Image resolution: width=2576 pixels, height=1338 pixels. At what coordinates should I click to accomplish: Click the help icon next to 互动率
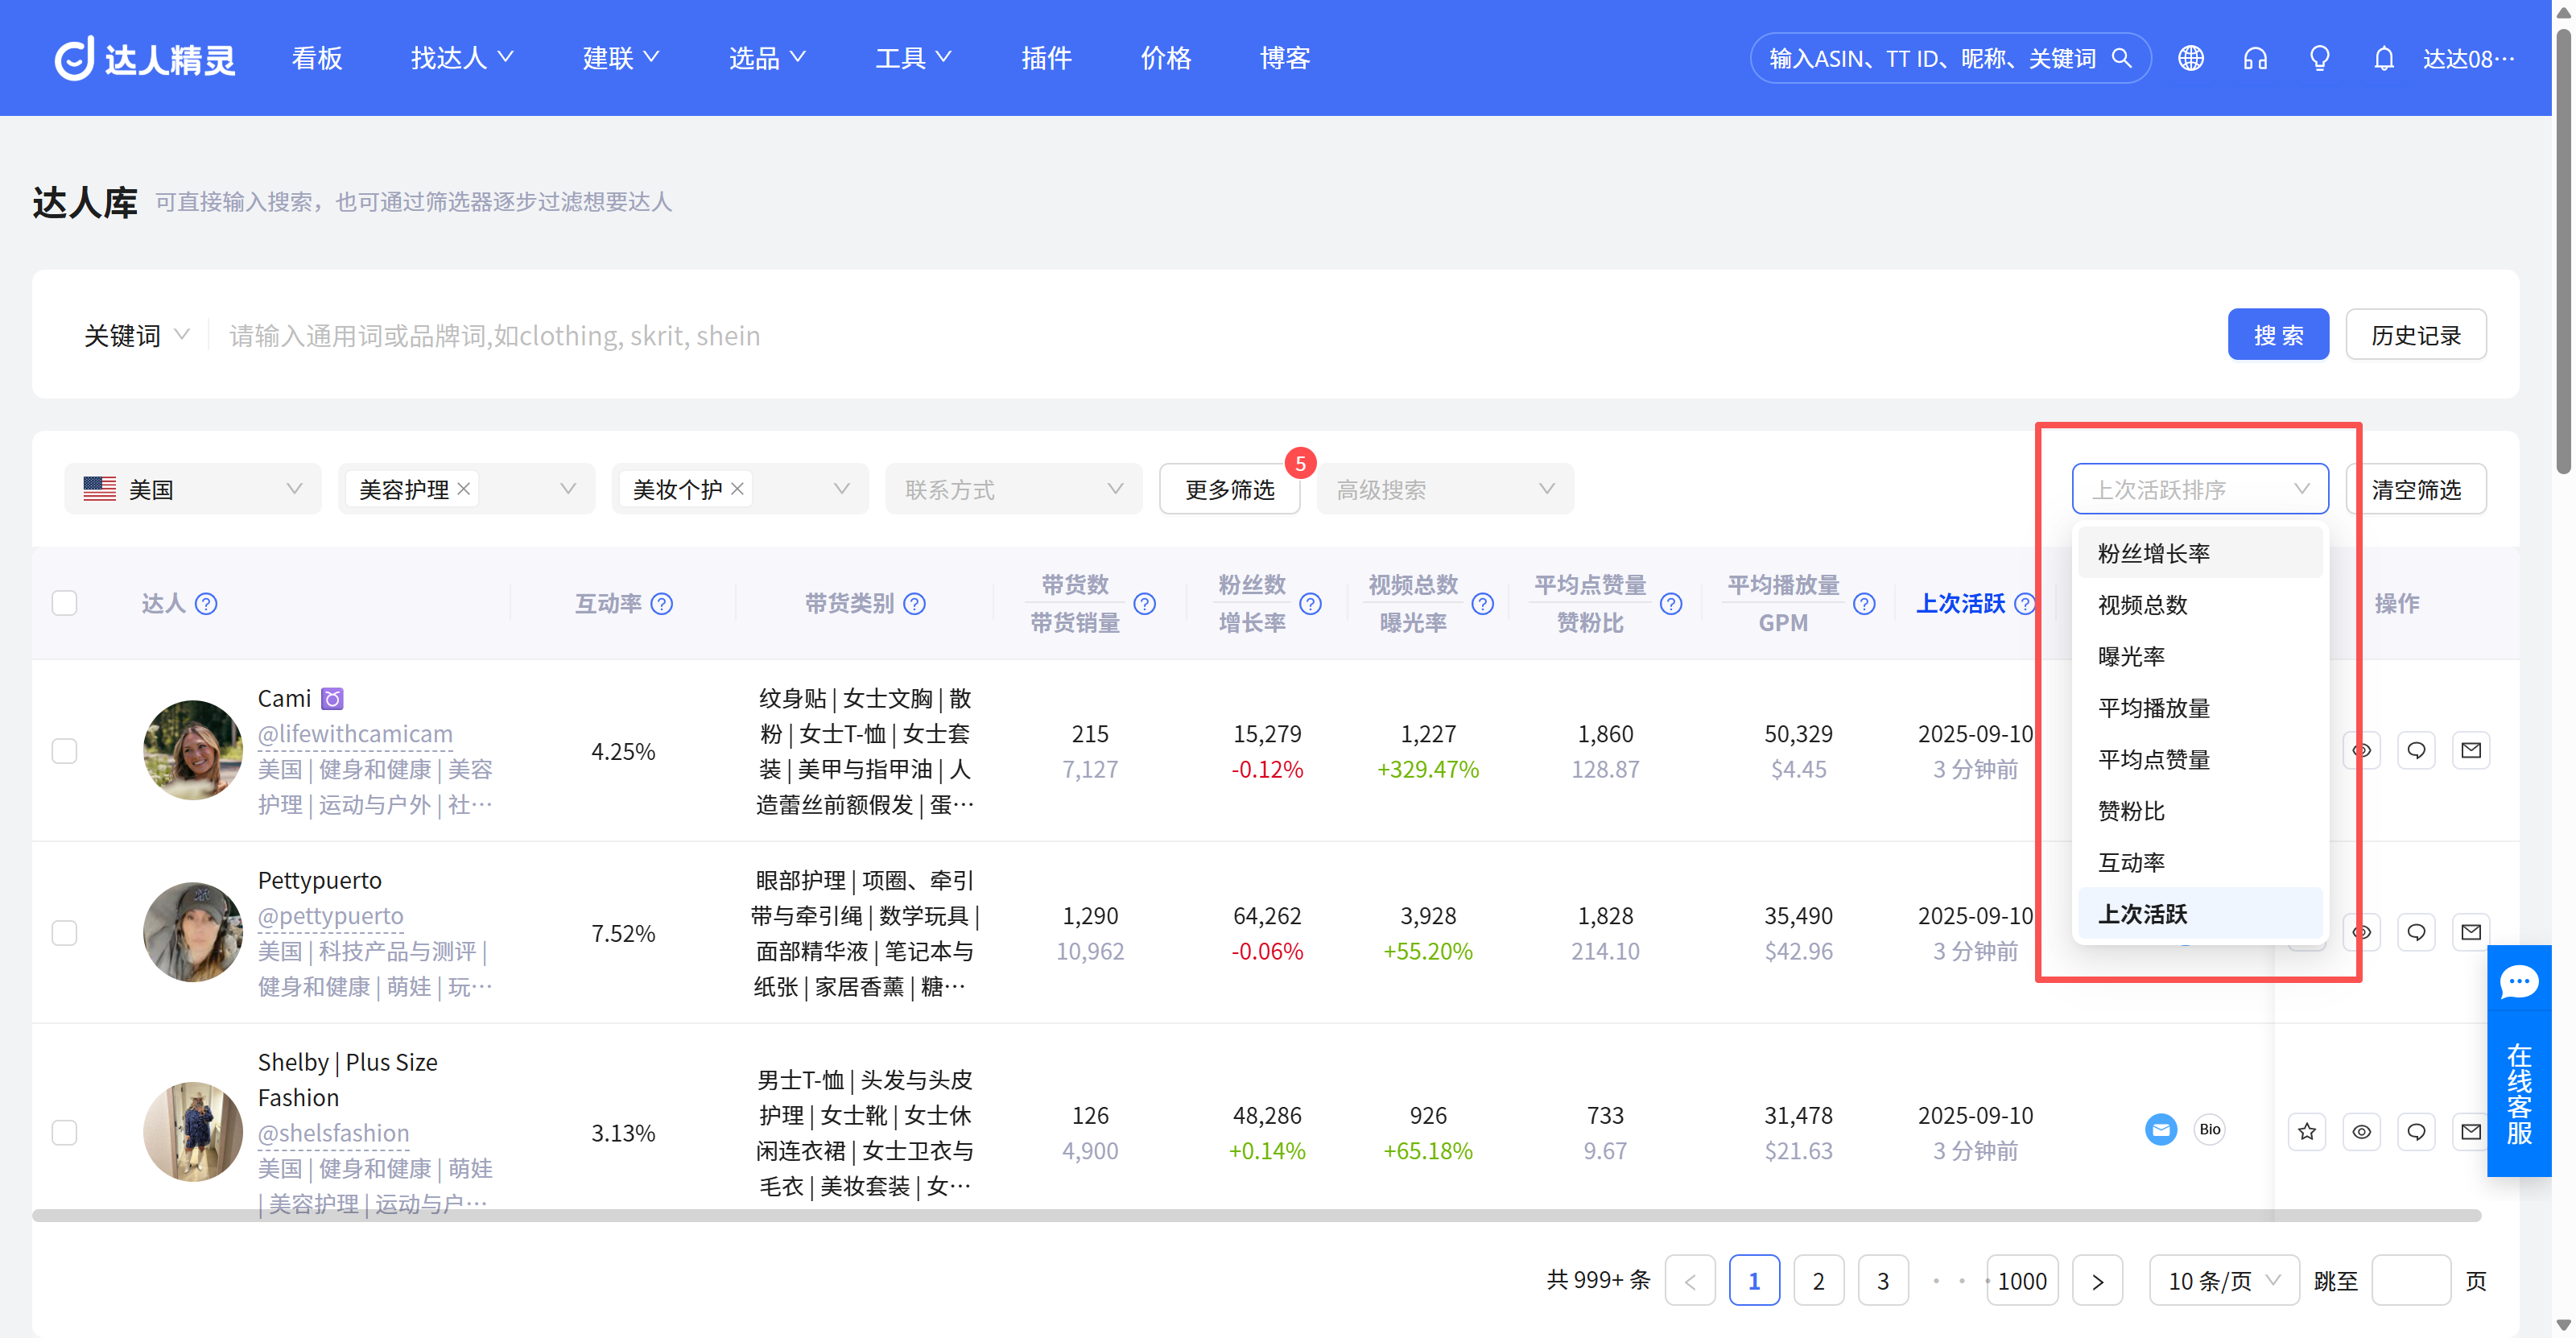click(662, 603)
